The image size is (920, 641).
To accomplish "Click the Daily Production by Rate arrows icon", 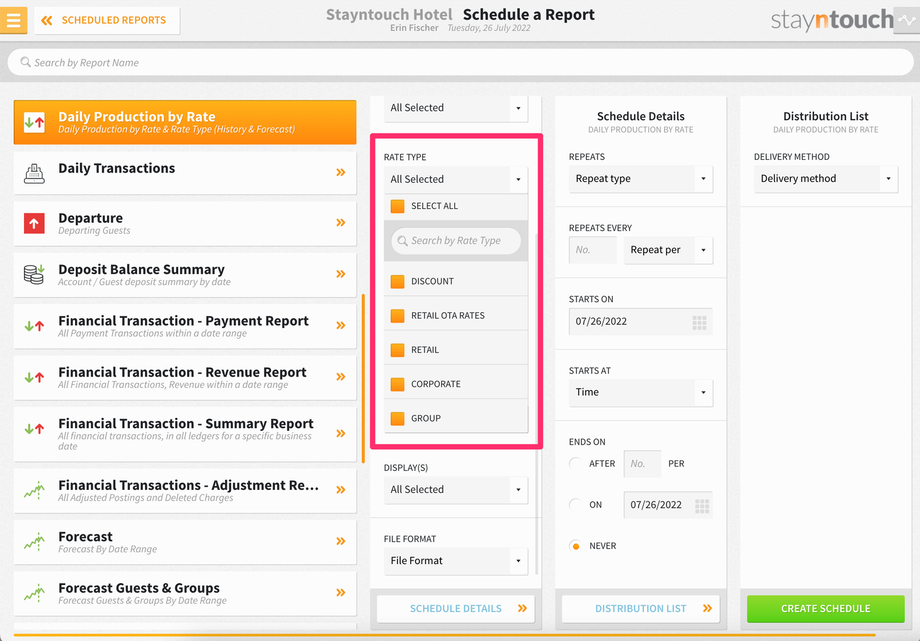I will (34, 122).
